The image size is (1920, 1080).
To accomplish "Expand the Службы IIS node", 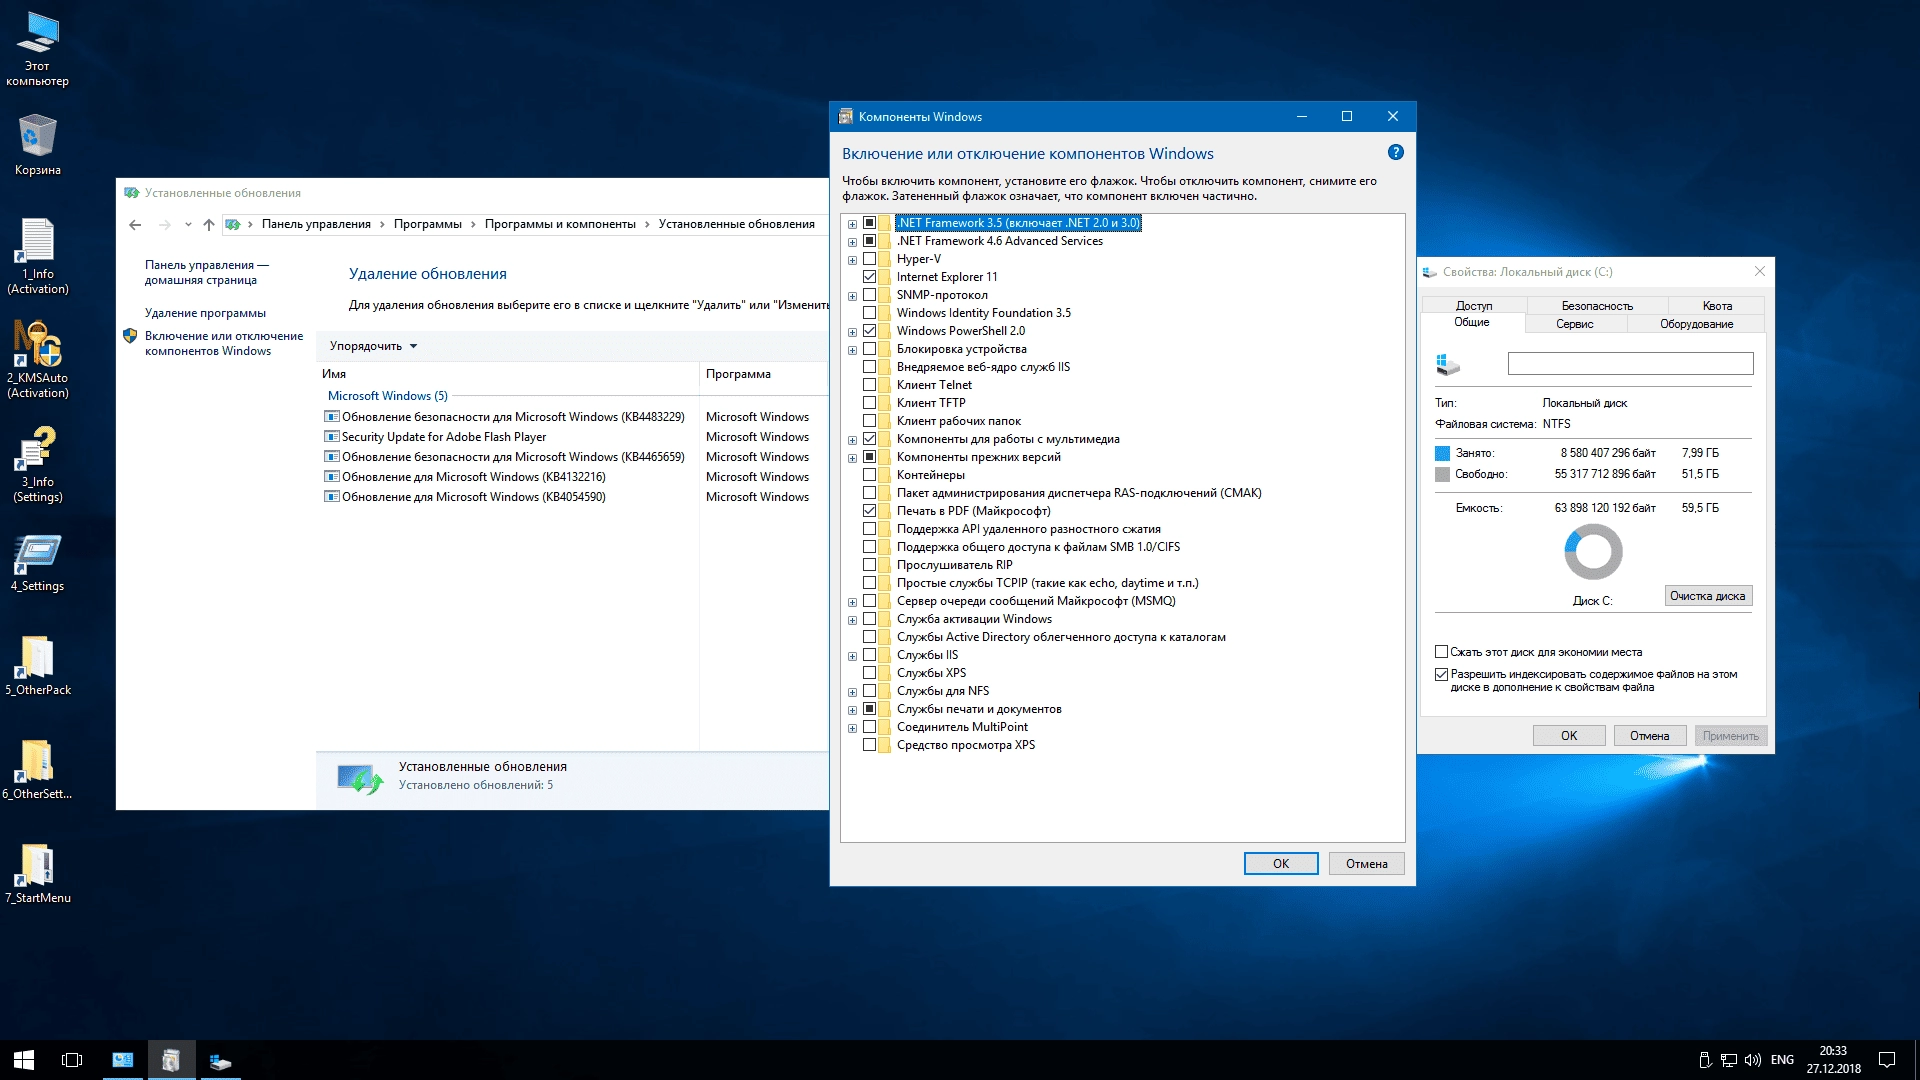I will (x=852, y=656).
